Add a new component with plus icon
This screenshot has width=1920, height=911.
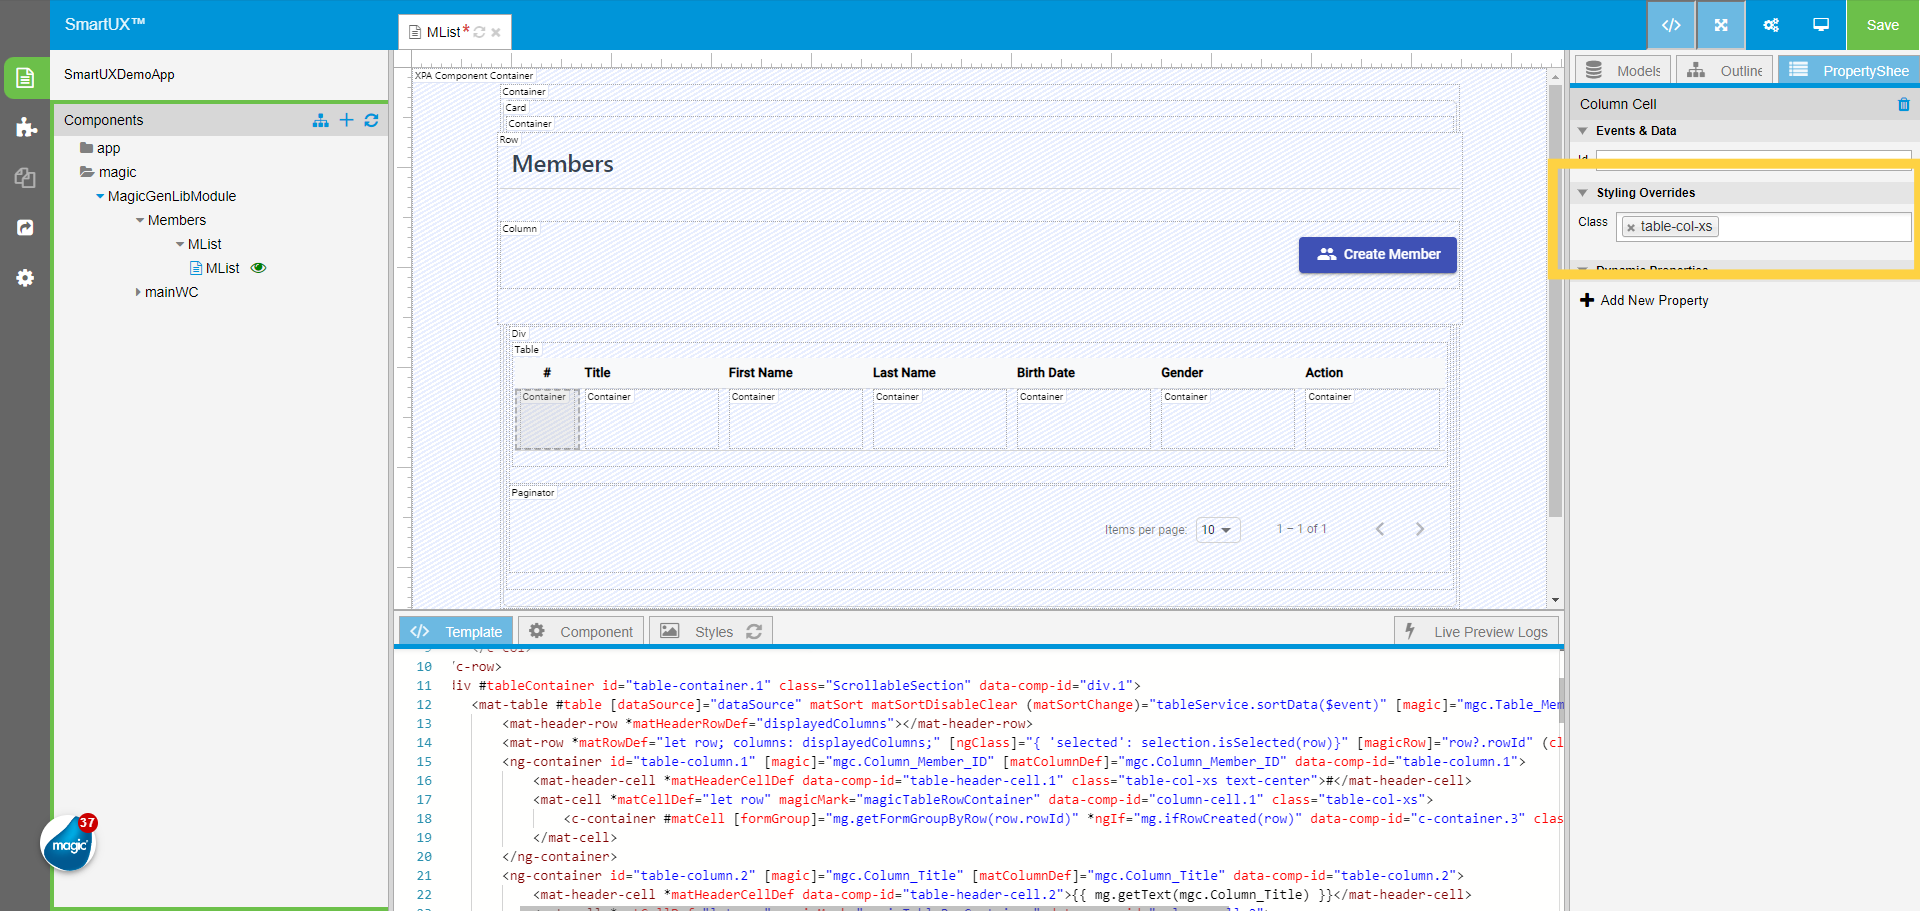point(346,120)
